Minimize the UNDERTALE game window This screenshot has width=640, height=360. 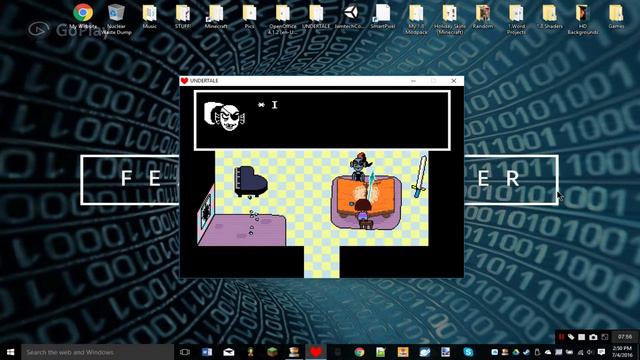tap(413, 81)
